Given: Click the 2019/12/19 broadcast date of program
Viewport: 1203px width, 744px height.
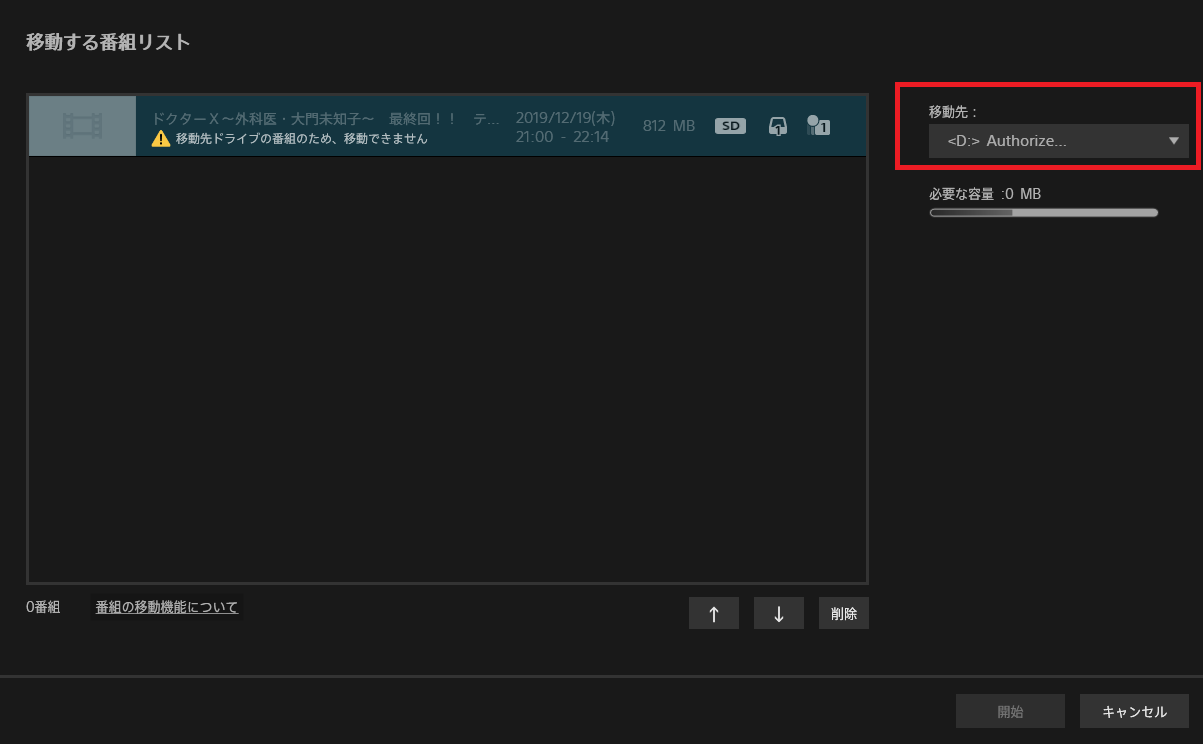Looking at the screenshot, I should (565, 119).
